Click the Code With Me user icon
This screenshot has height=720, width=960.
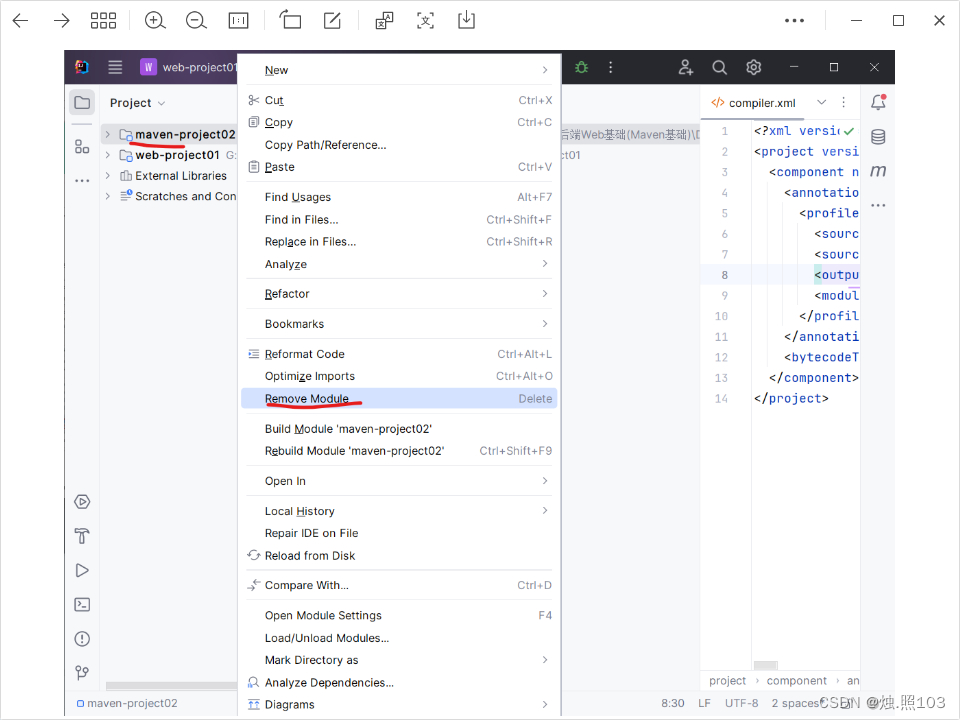(x=686, y=67)
